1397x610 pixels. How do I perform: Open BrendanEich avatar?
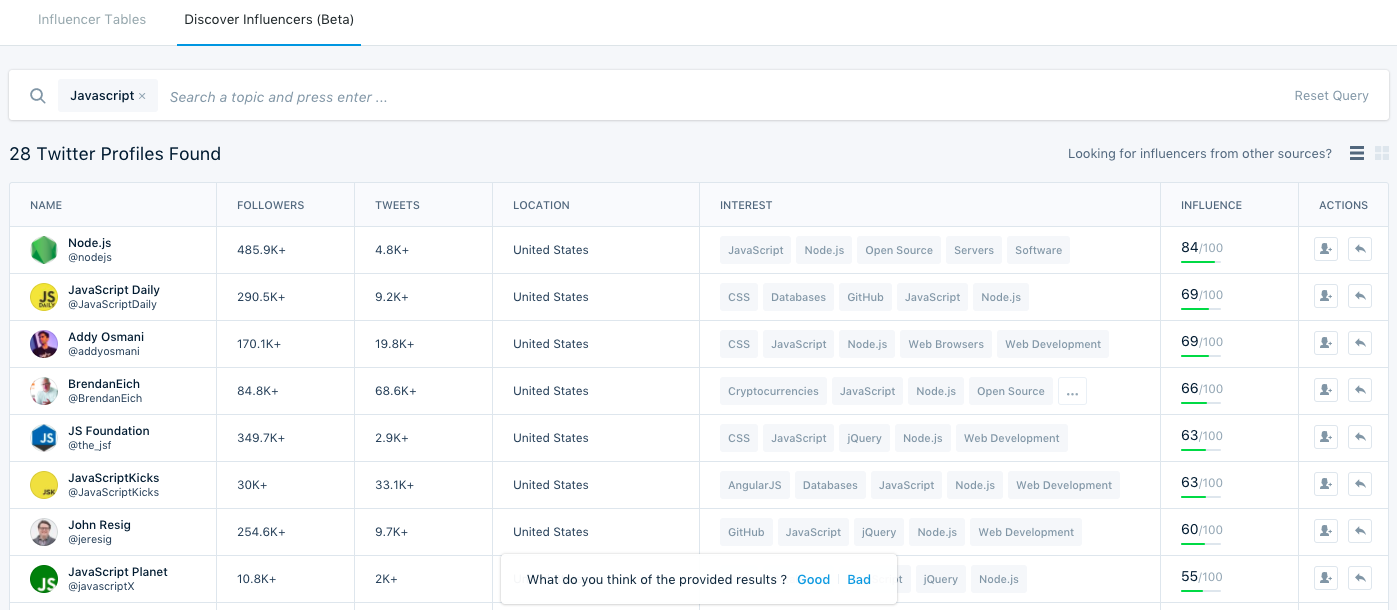44,391
